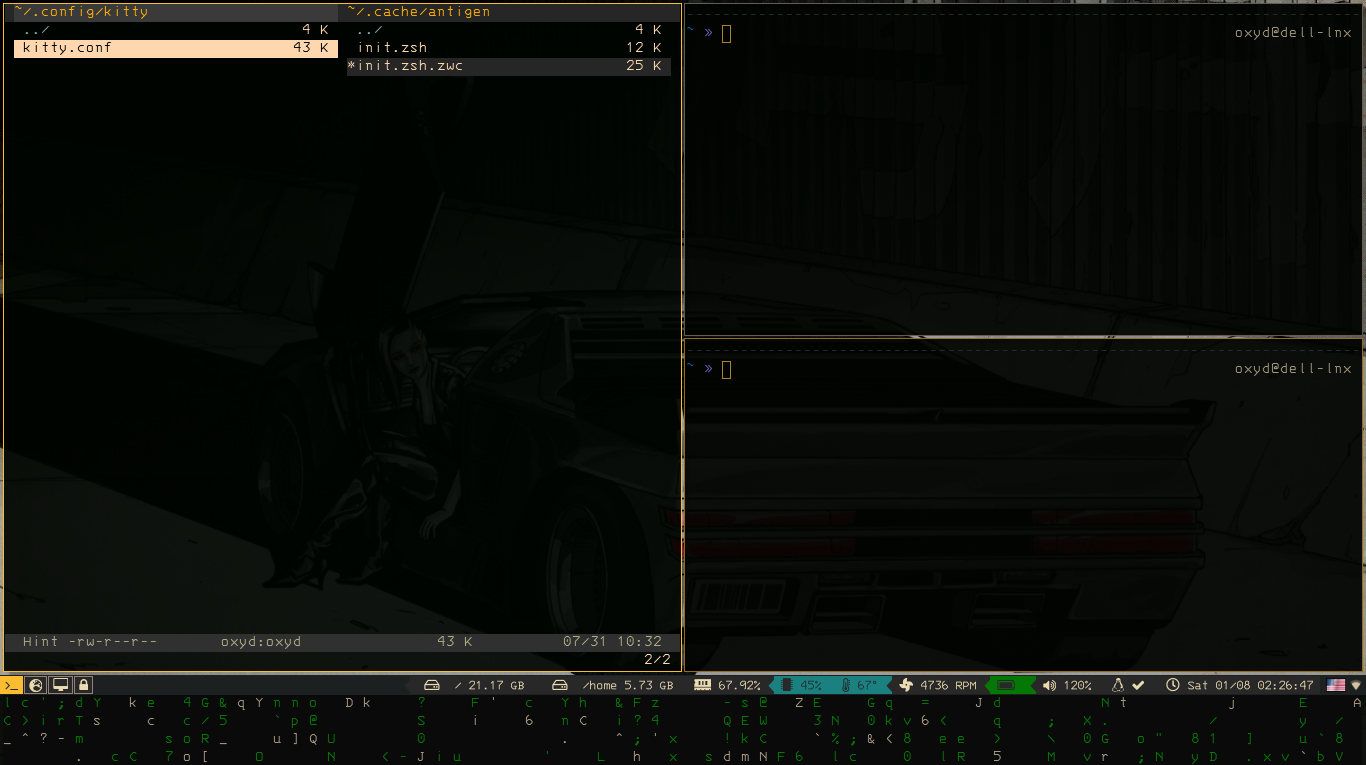Click oxyd@dell-lnx in the top terminal
Viewport: 1366px width, 765px height.
(1293, 33)
